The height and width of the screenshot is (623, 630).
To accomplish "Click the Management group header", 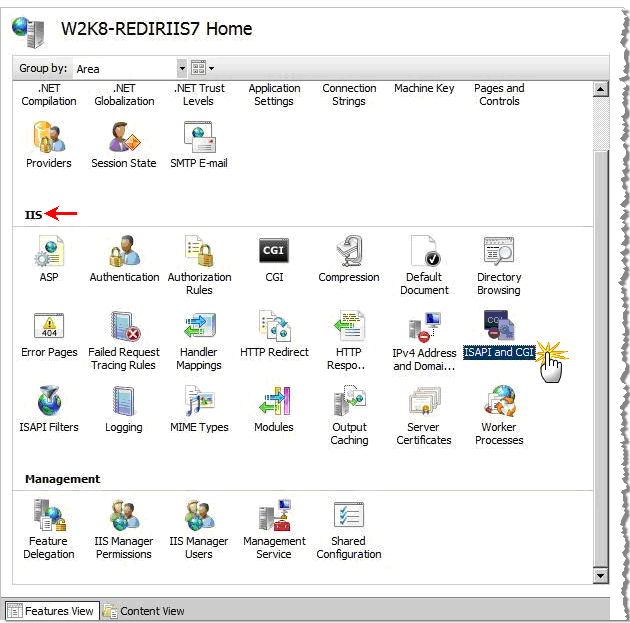I will (62, 479).
